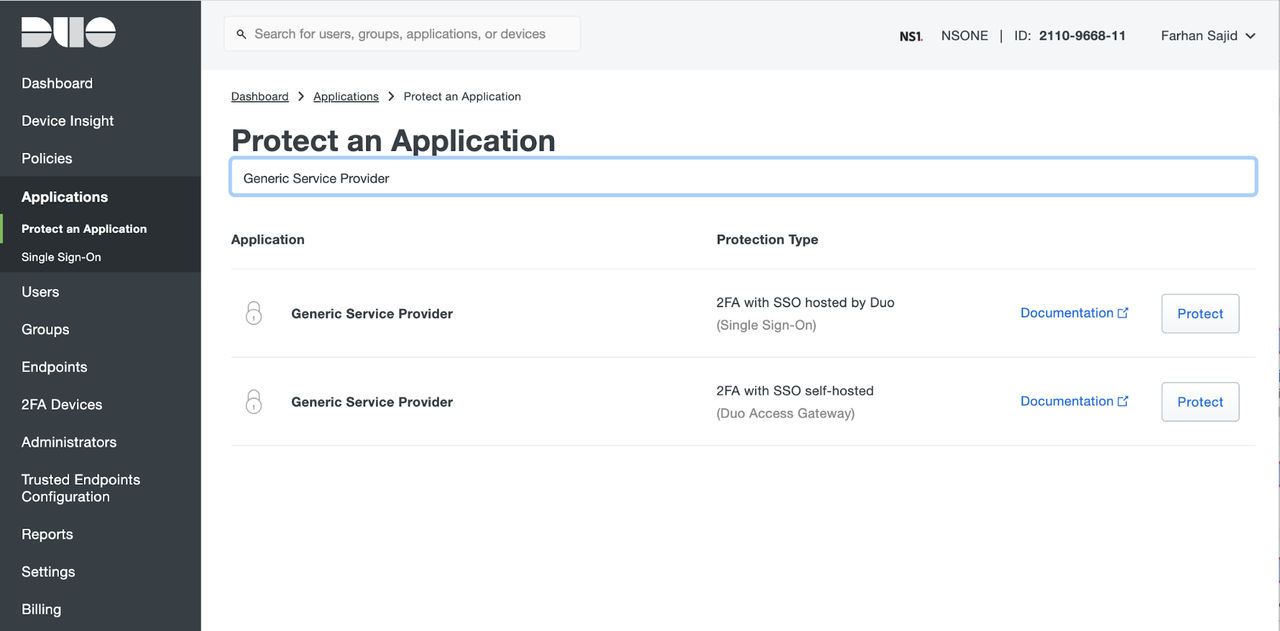Open Endpoints in sidebar
The height and width of the screenshot is (631, 1280).
pyautogui.click(x=54, y=367)
